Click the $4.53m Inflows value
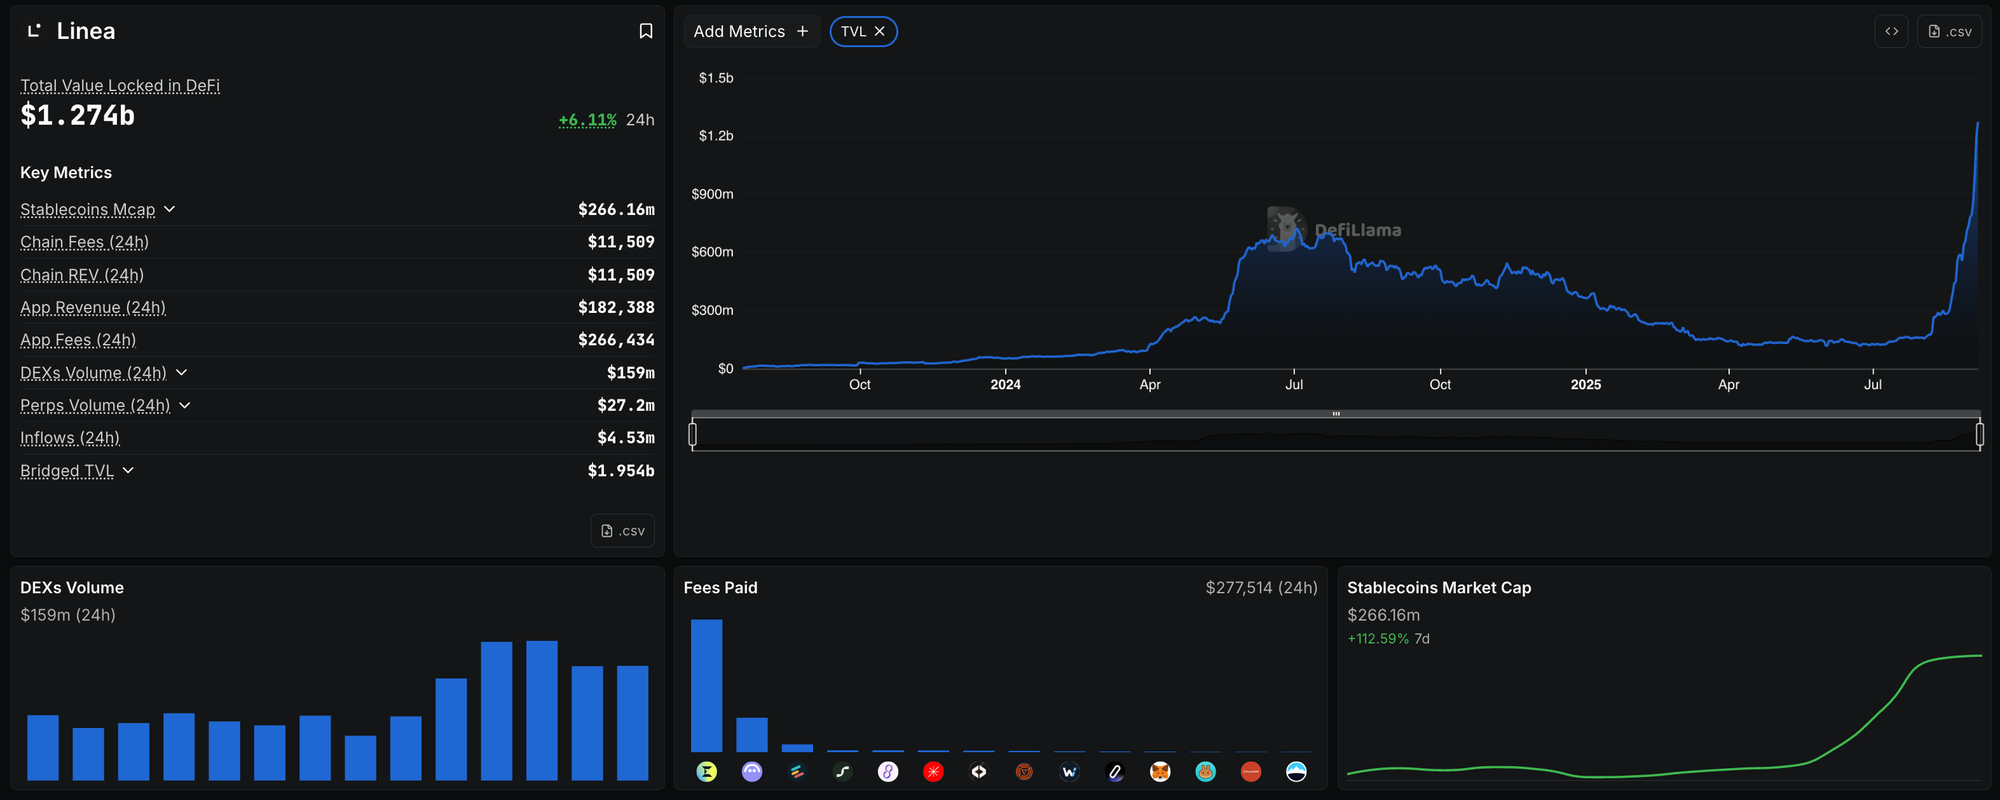Viewport: 2000px width, 800px height. click(626, 438)
